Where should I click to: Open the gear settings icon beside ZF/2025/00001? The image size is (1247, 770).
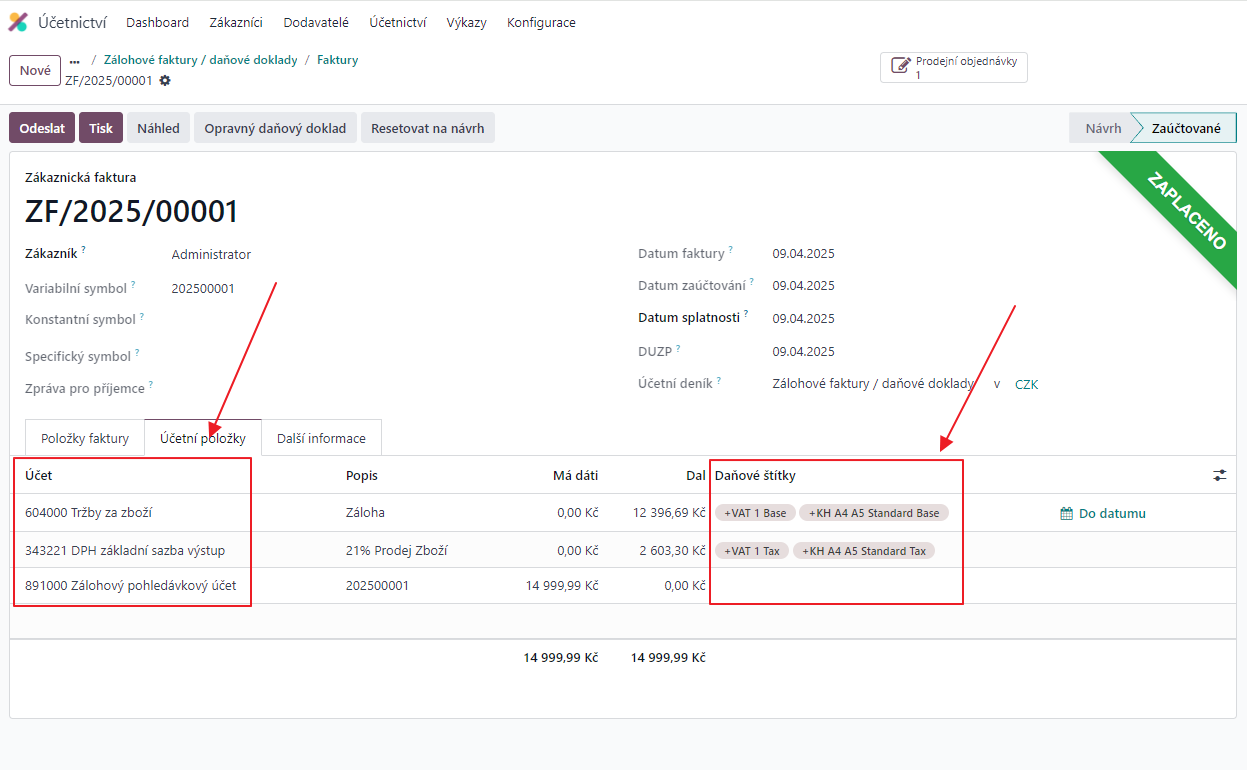165,81
